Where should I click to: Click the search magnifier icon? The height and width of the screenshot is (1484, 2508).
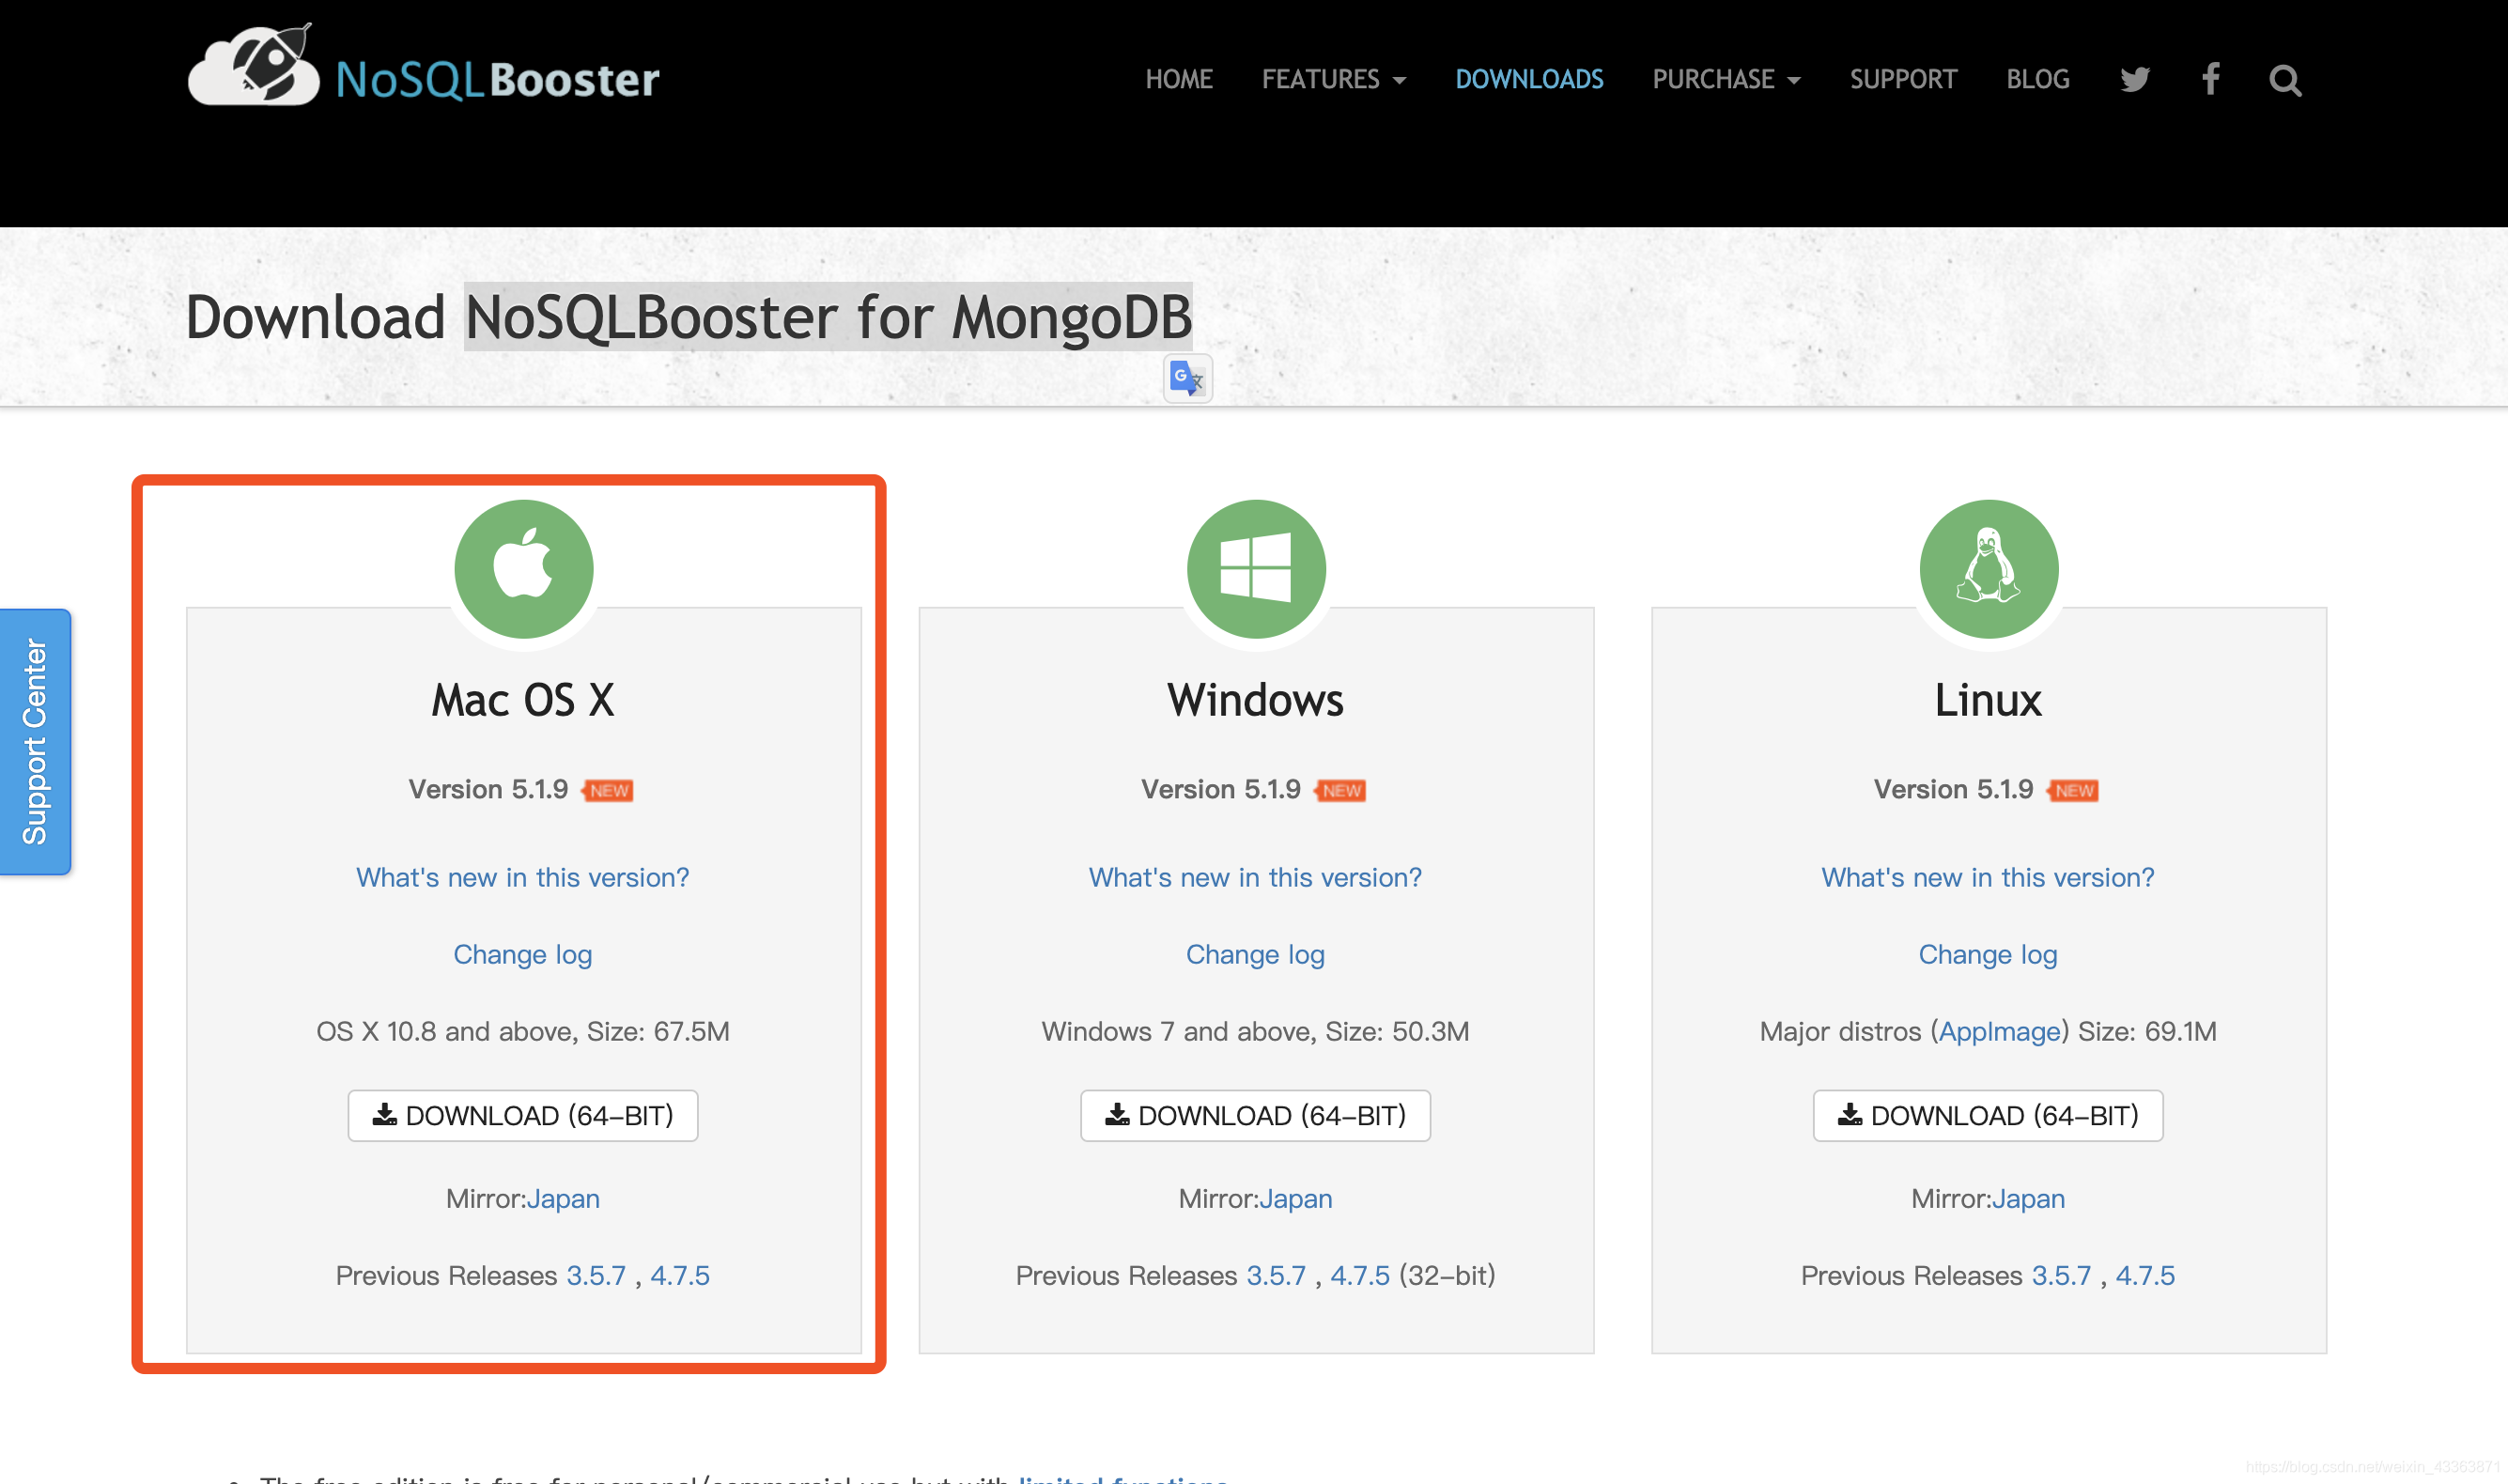coord(2285,80)
